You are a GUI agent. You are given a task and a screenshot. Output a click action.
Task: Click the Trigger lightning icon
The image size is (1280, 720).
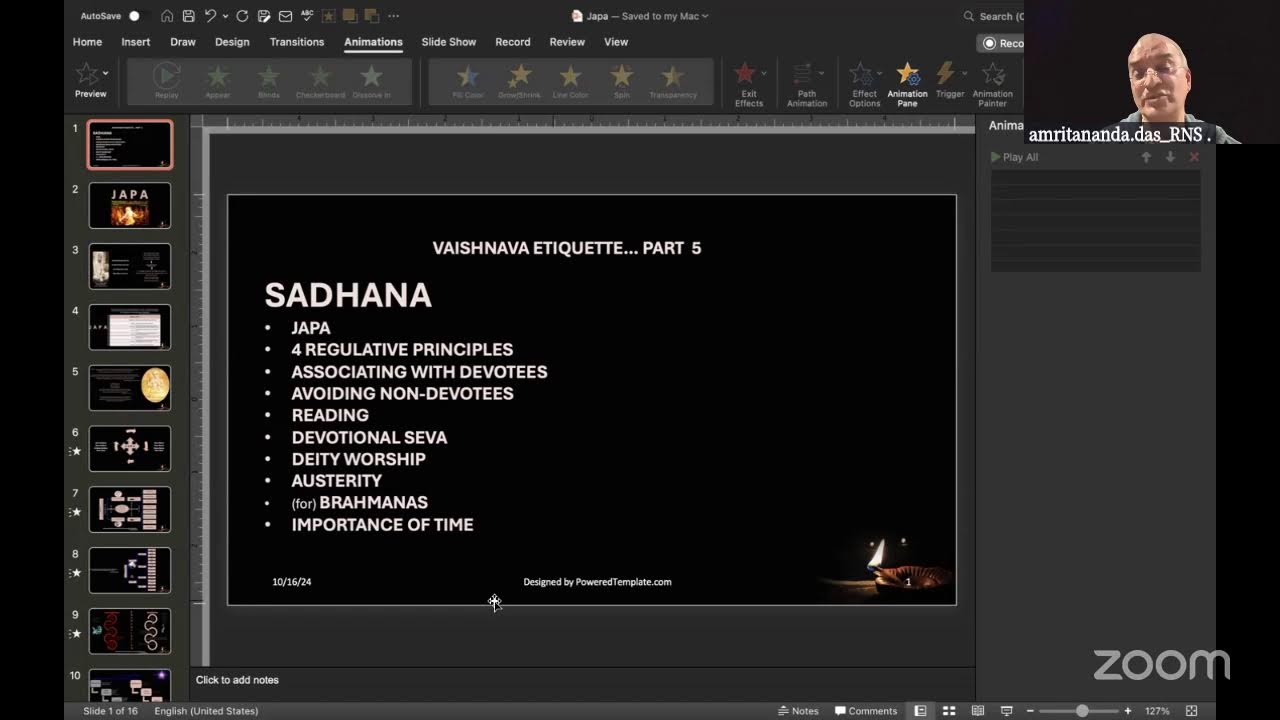tap(945, 73)
